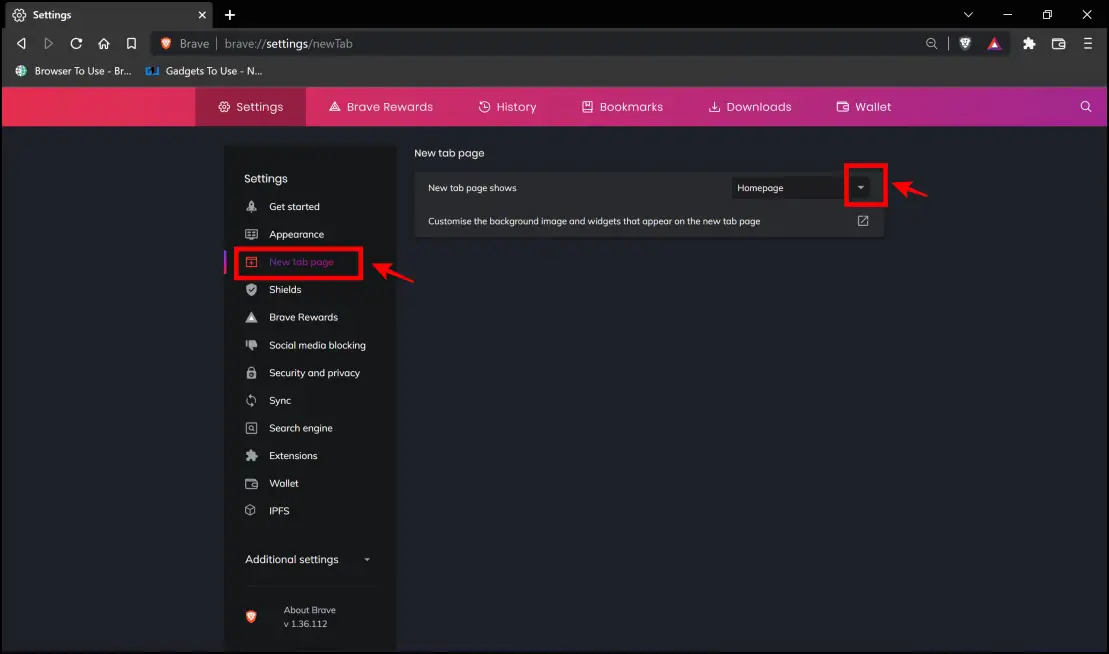The height and width of the screenshot is (654, 1109).
Task: Collapse the tab search chevron on title bar
Action: 967,15
